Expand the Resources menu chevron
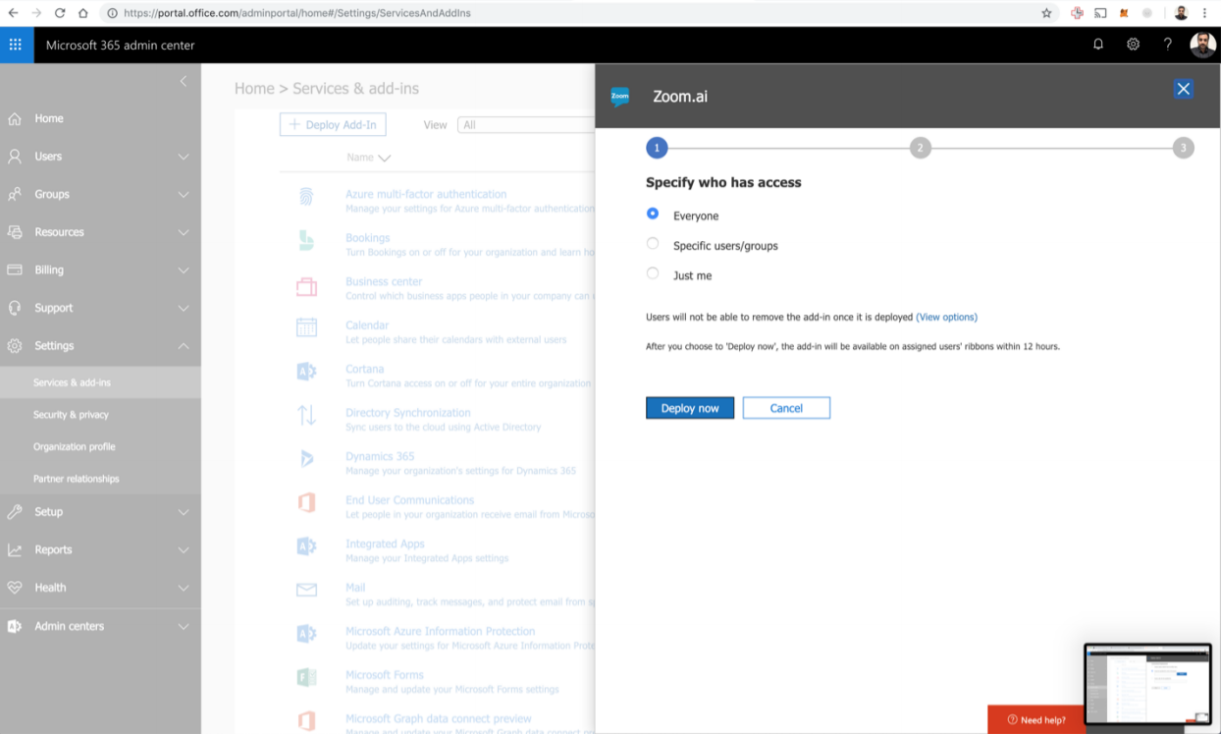This screenshot has height=734, width=1224. click(183, 233)
